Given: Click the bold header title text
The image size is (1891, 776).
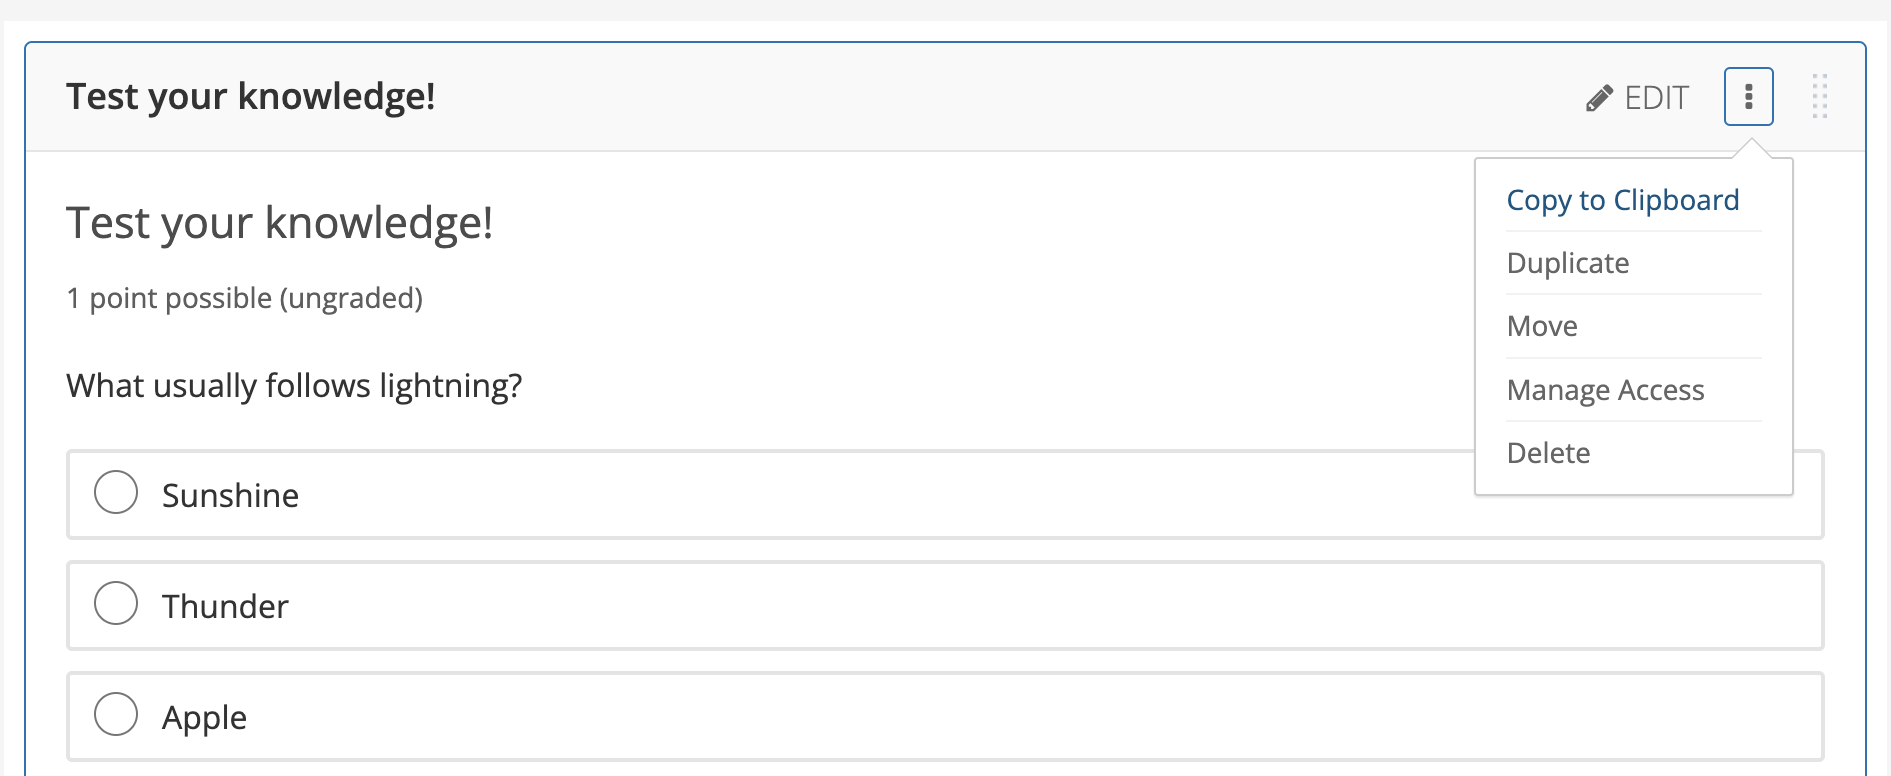Looking at the screenshot, I should (x=250, y=97).
